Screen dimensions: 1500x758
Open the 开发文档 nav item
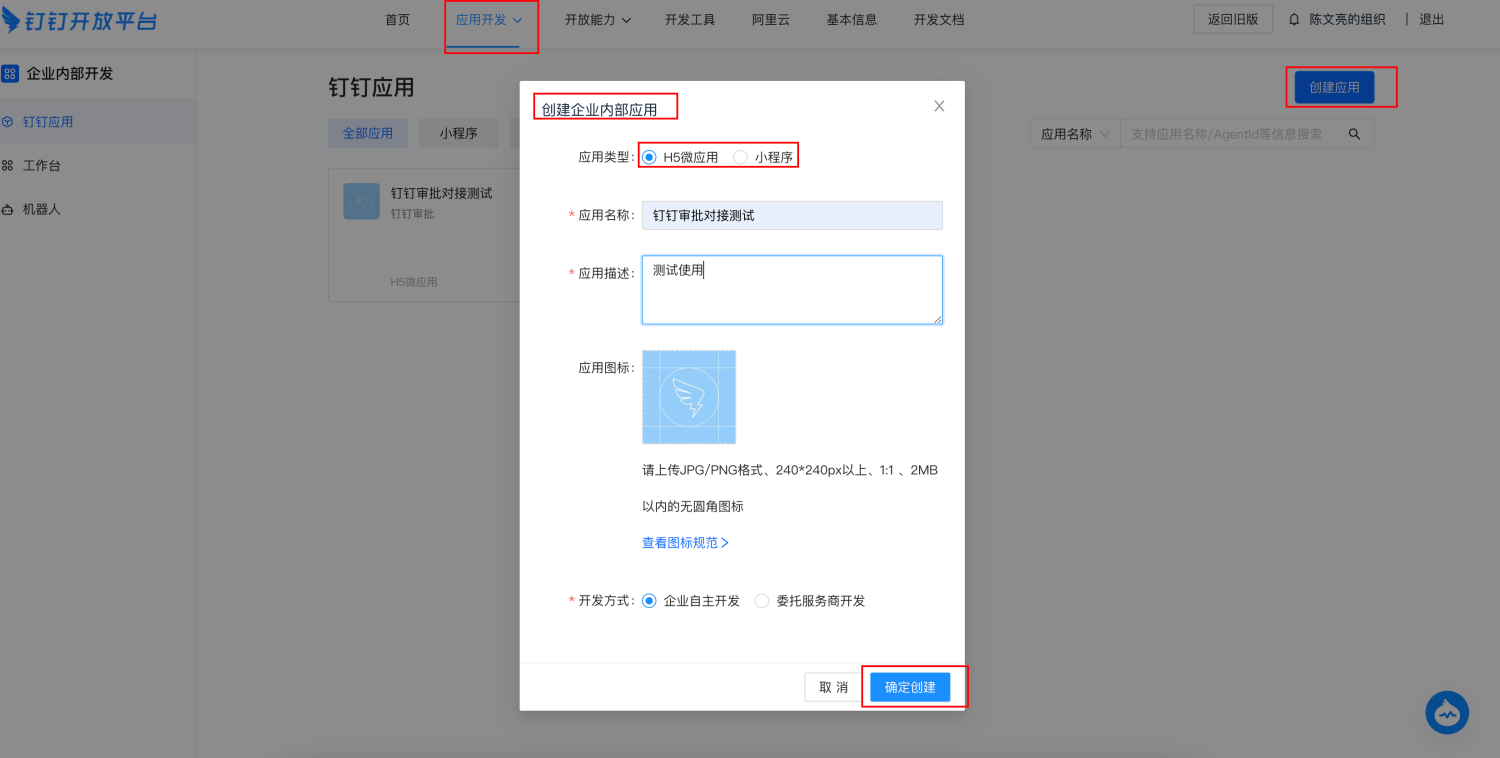pos(939,19)
